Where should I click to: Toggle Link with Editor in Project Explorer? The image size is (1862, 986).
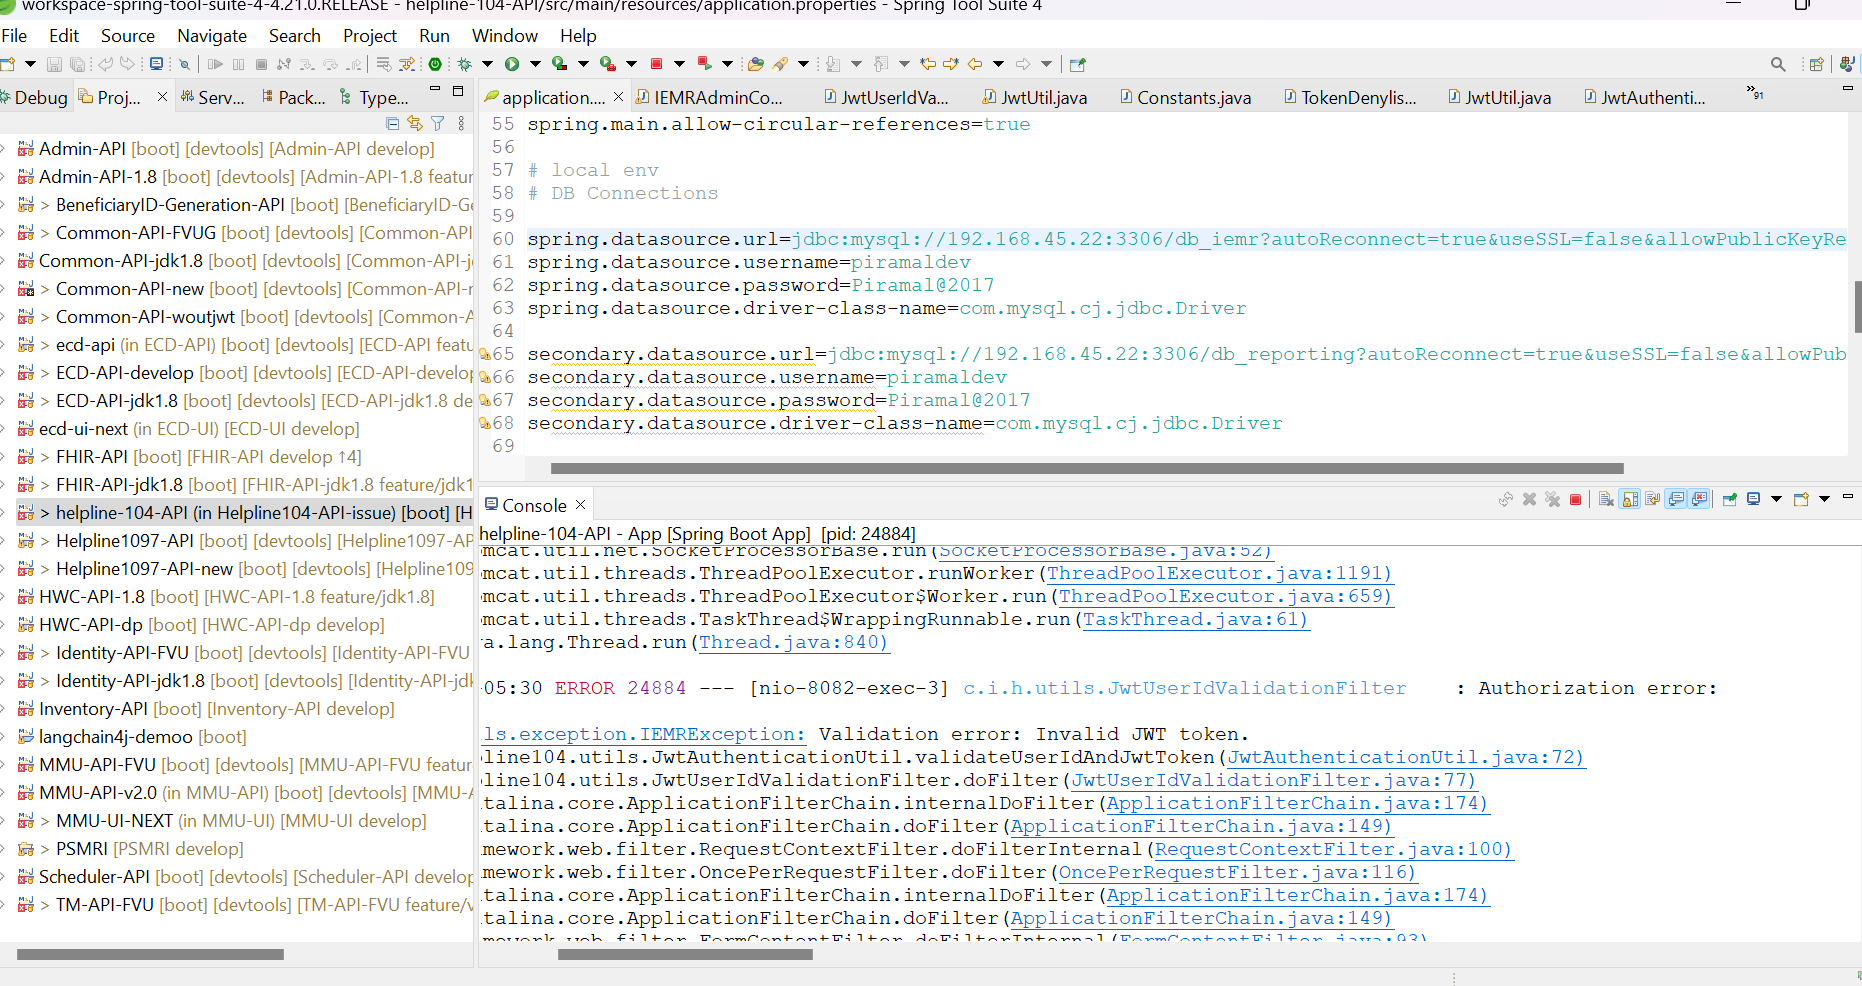(x=415, y=123)
